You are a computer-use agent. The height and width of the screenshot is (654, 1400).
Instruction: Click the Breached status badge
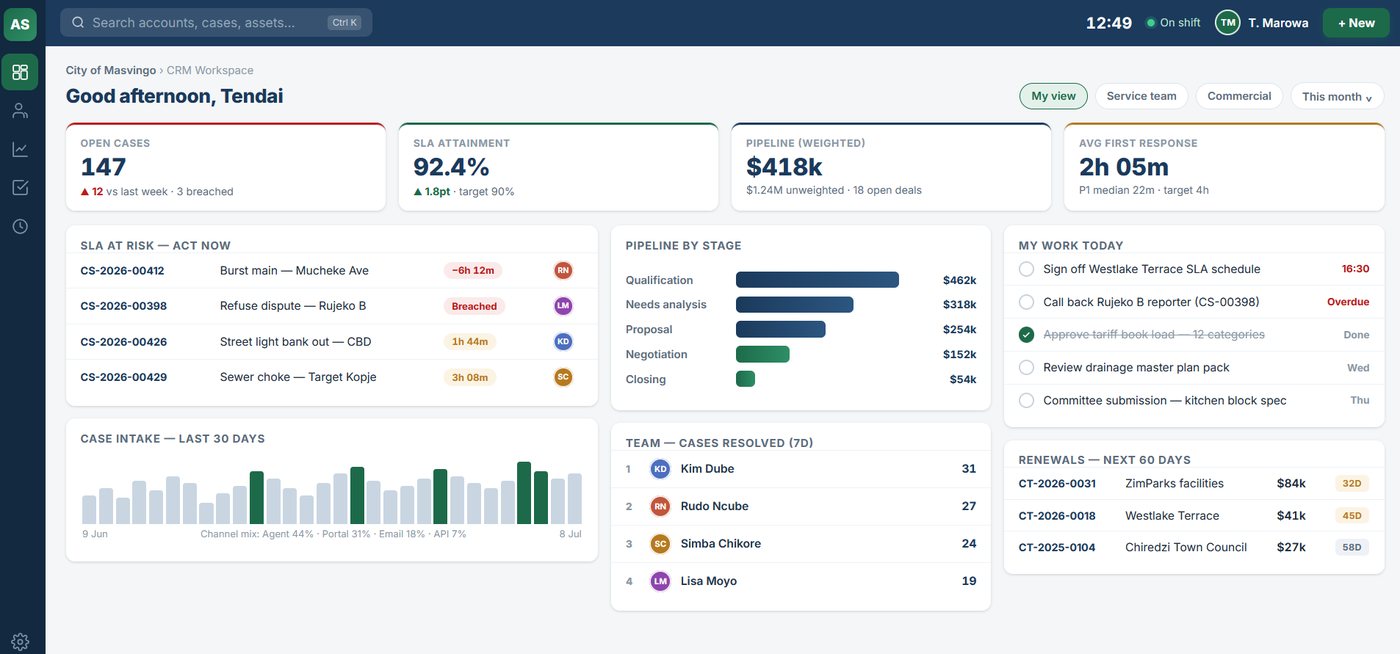pos(474,306)
